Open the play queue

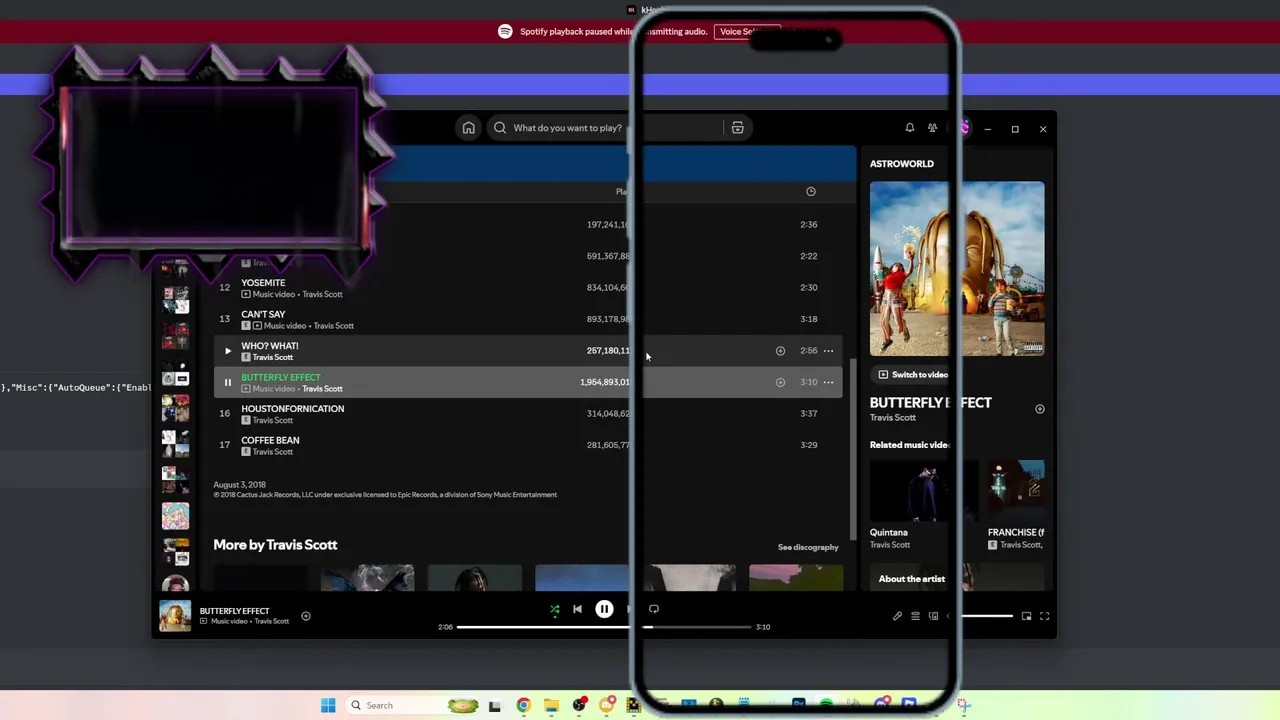coord(915,616)
